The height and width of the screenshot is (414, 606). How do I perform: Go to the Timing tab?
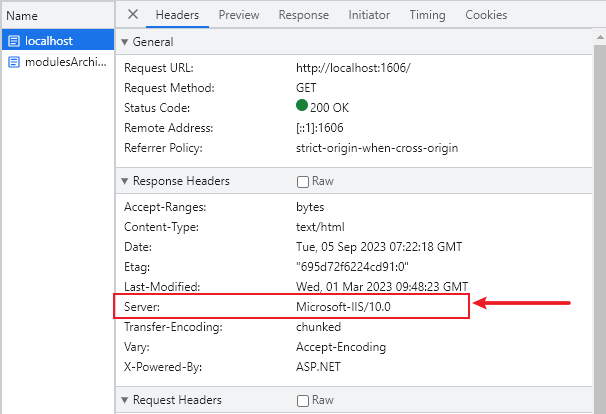pos(428,15)
